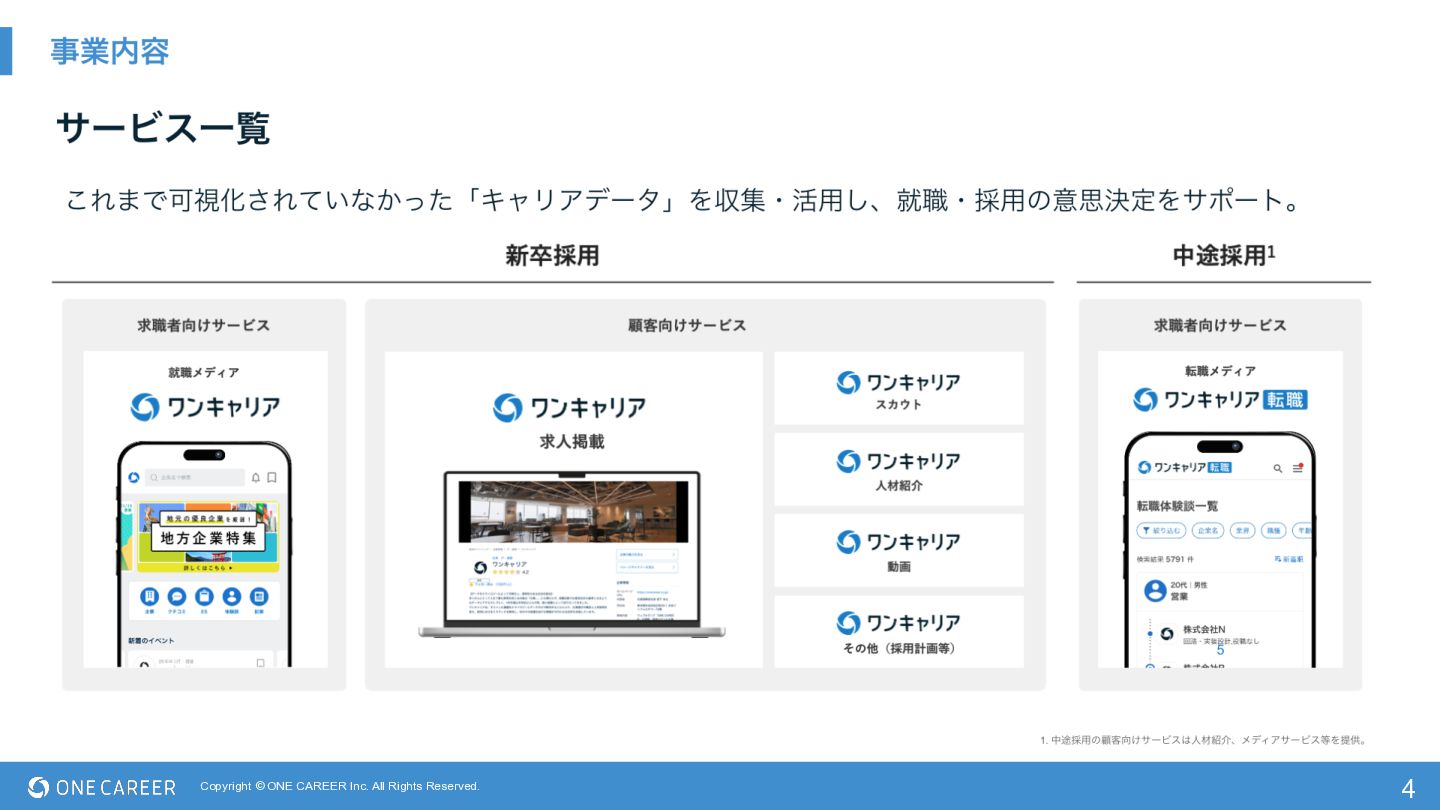This screenshot has height=810, width=1440.
Task: Click the magnifier search icon in the right phone
Action: 1278,467
